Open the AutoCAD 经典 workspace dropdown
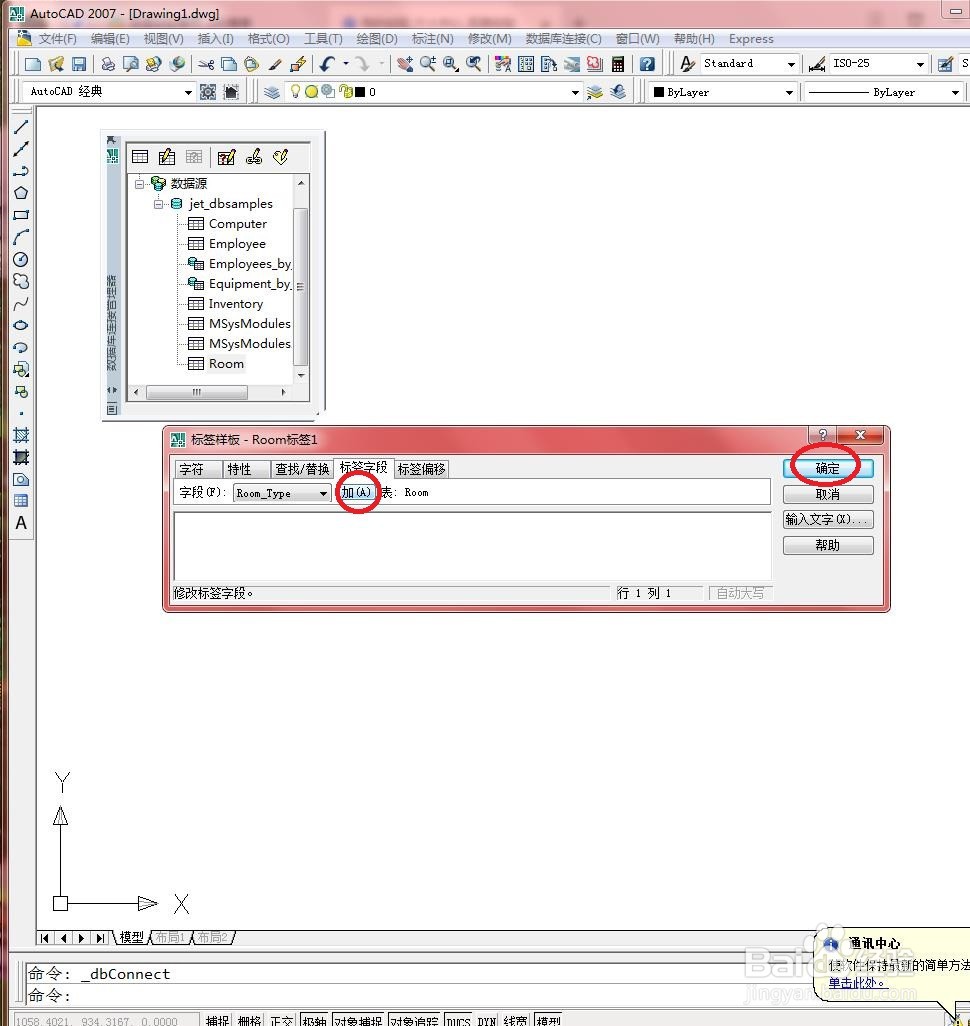 (x=189, y=92)
